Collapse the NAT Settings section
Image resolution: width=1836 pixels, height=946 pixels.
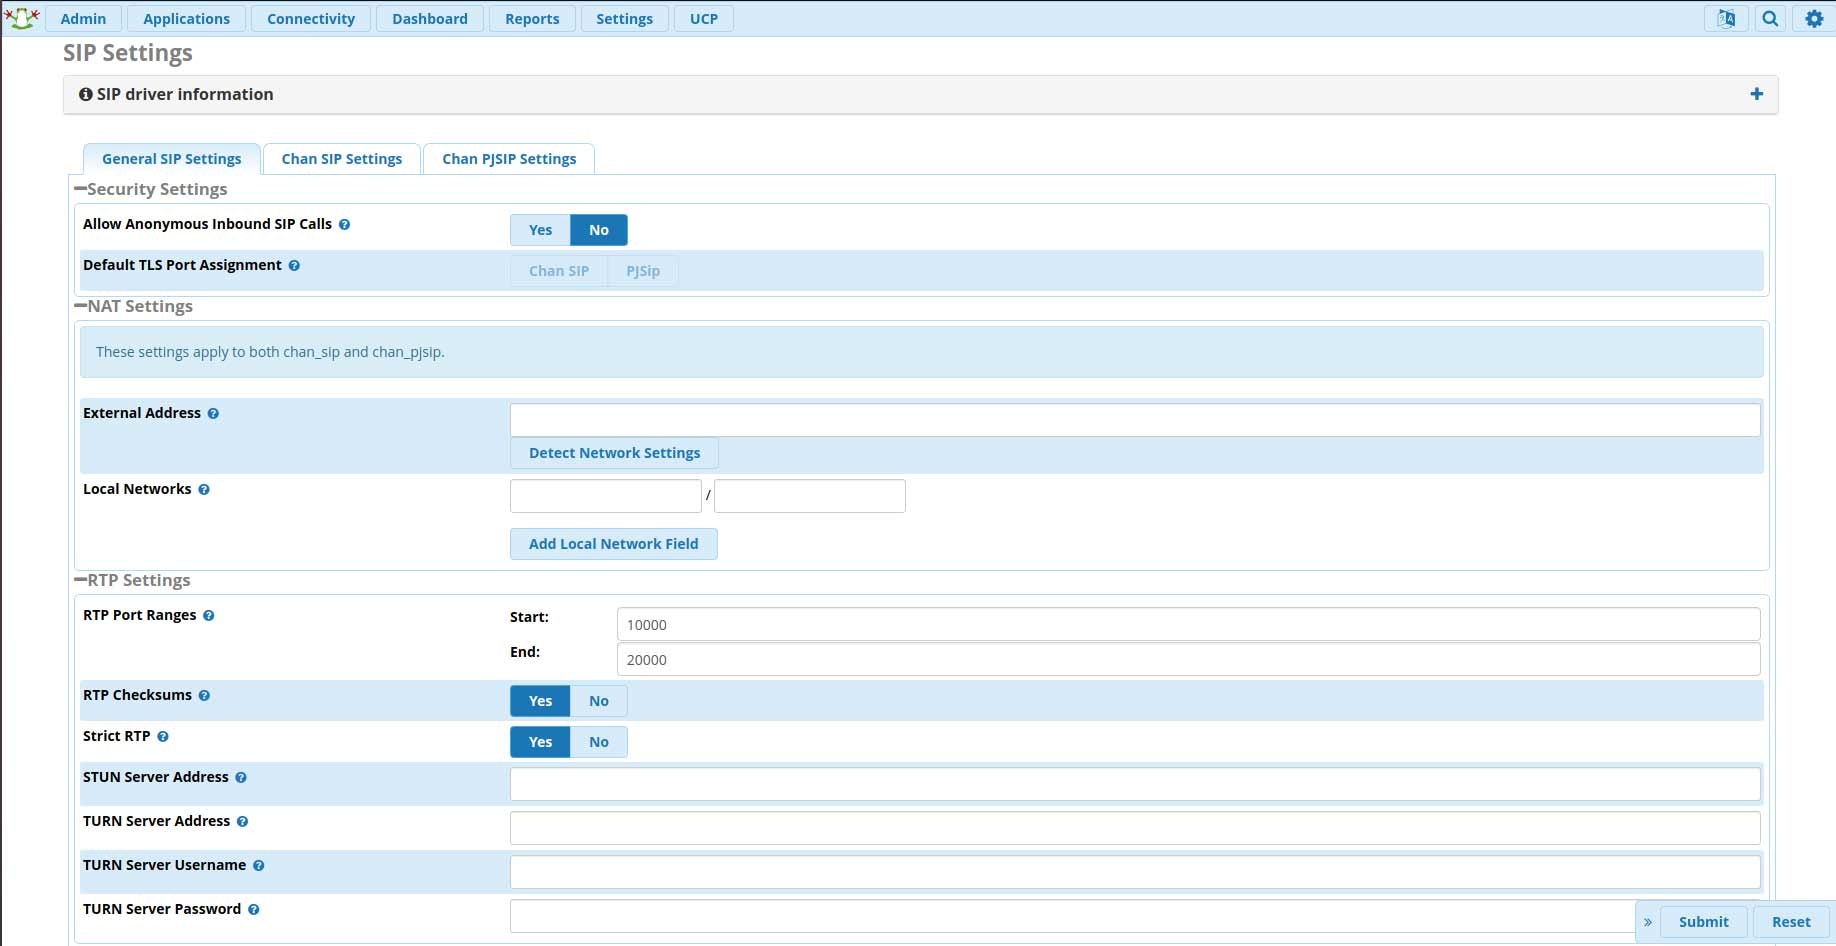click(81, 304)
